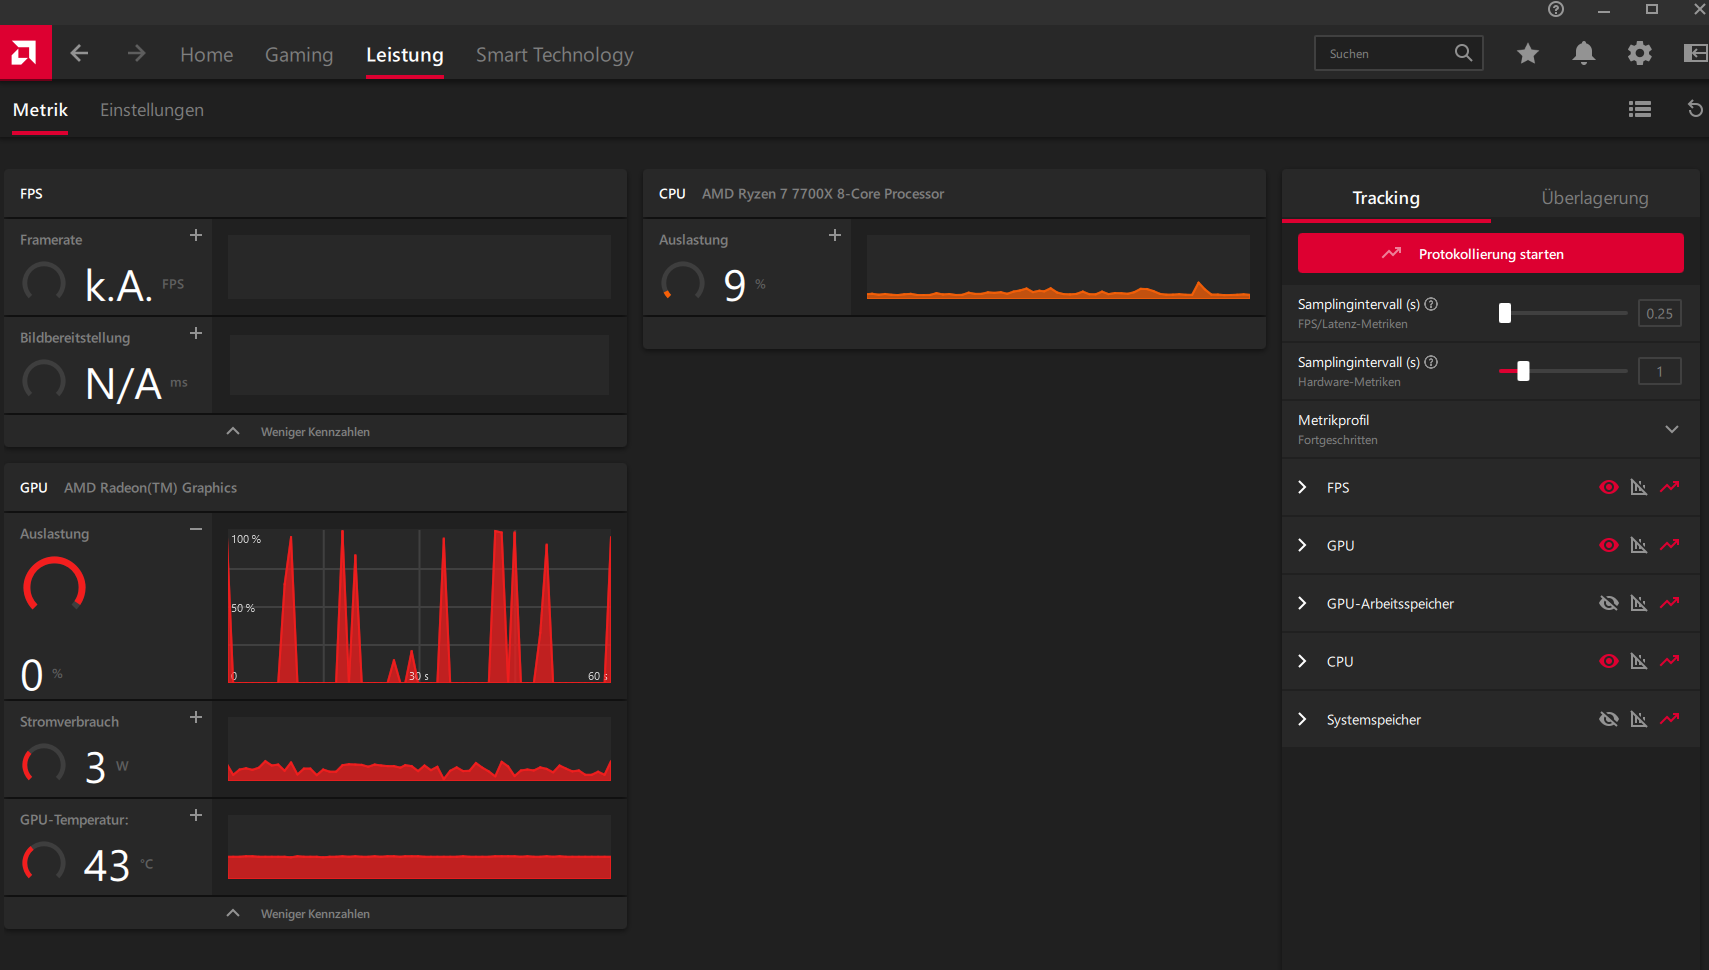1709x970 pixels.
Task: Open the help question mark icon
Action: (x=1556, y=9)
